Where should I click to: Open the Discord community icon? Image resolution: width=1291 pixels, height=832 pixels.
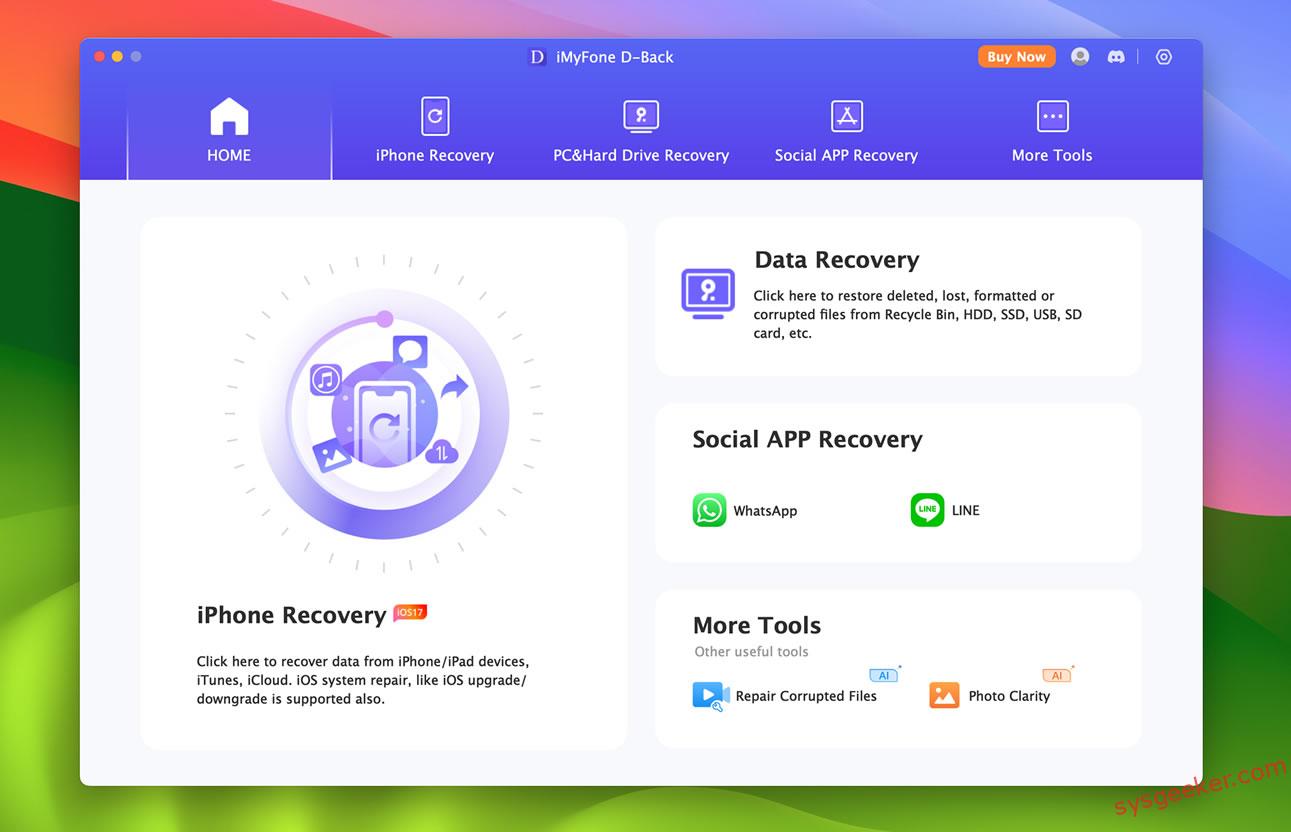1116,57
